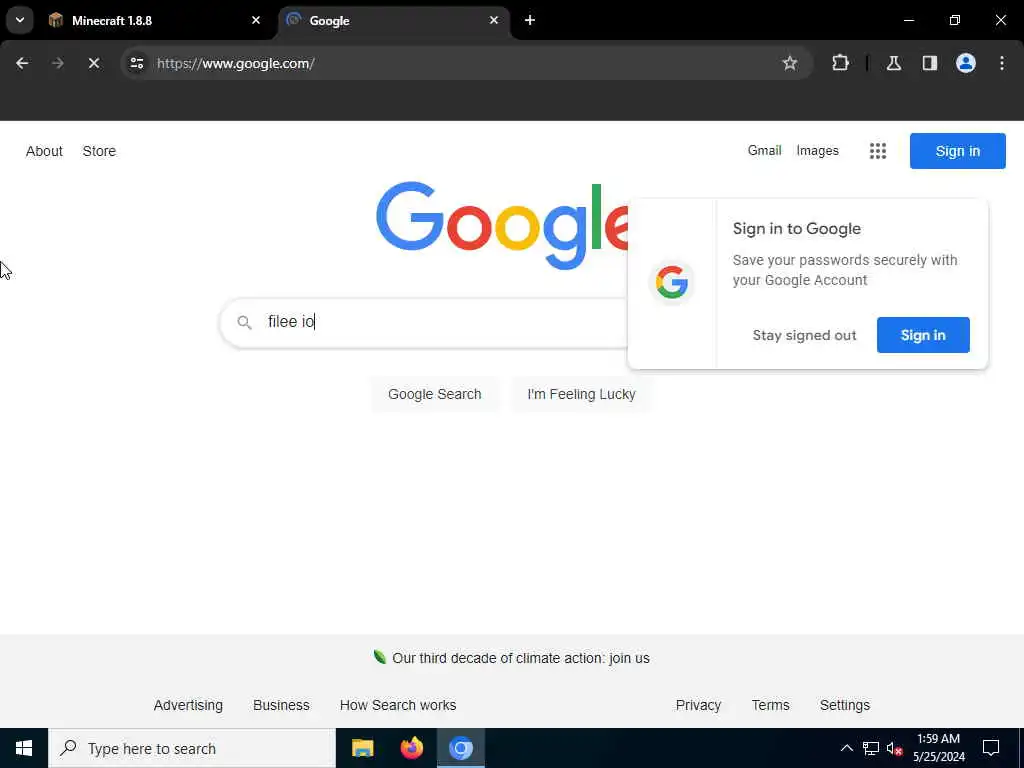Screen dimensions: 1024x768
Task: Show hidden system tray icons
Action: 846,748
